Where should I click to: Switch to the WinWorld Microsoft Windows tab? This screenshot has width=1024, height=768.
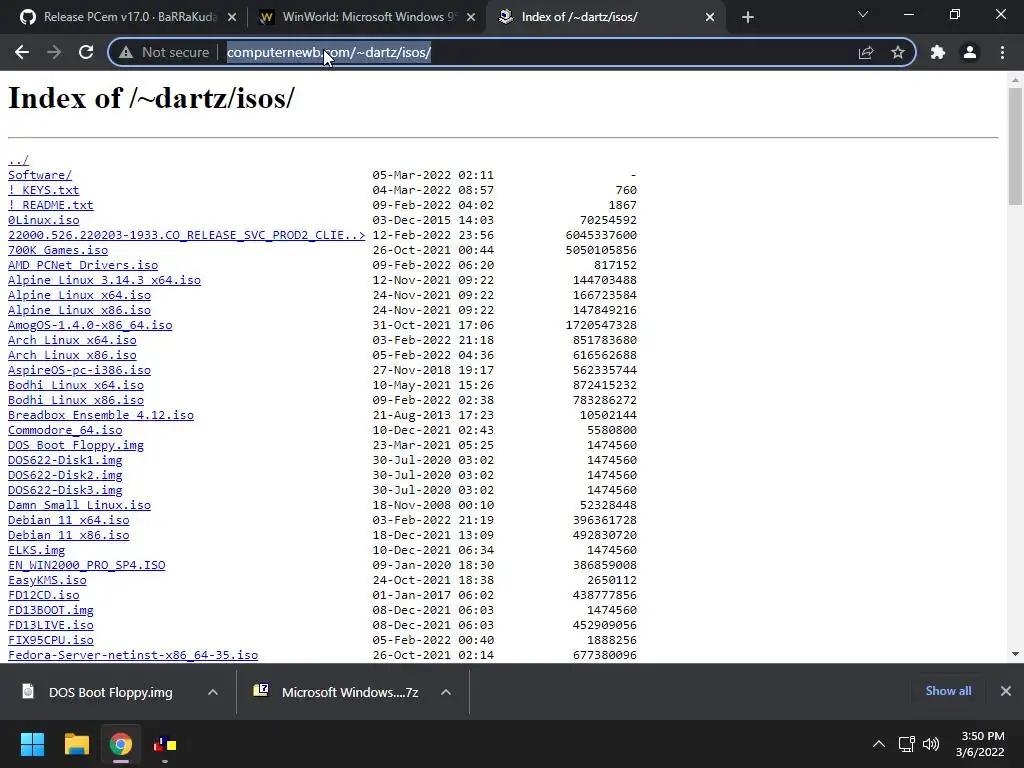pos(366,17)
